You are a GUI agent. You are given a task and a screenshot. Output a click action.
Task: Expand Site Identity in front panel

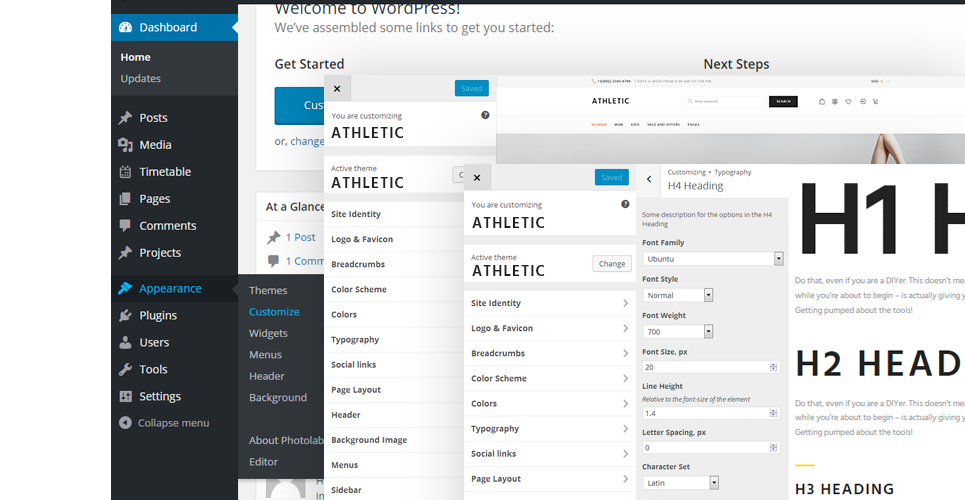coord(550,303)
